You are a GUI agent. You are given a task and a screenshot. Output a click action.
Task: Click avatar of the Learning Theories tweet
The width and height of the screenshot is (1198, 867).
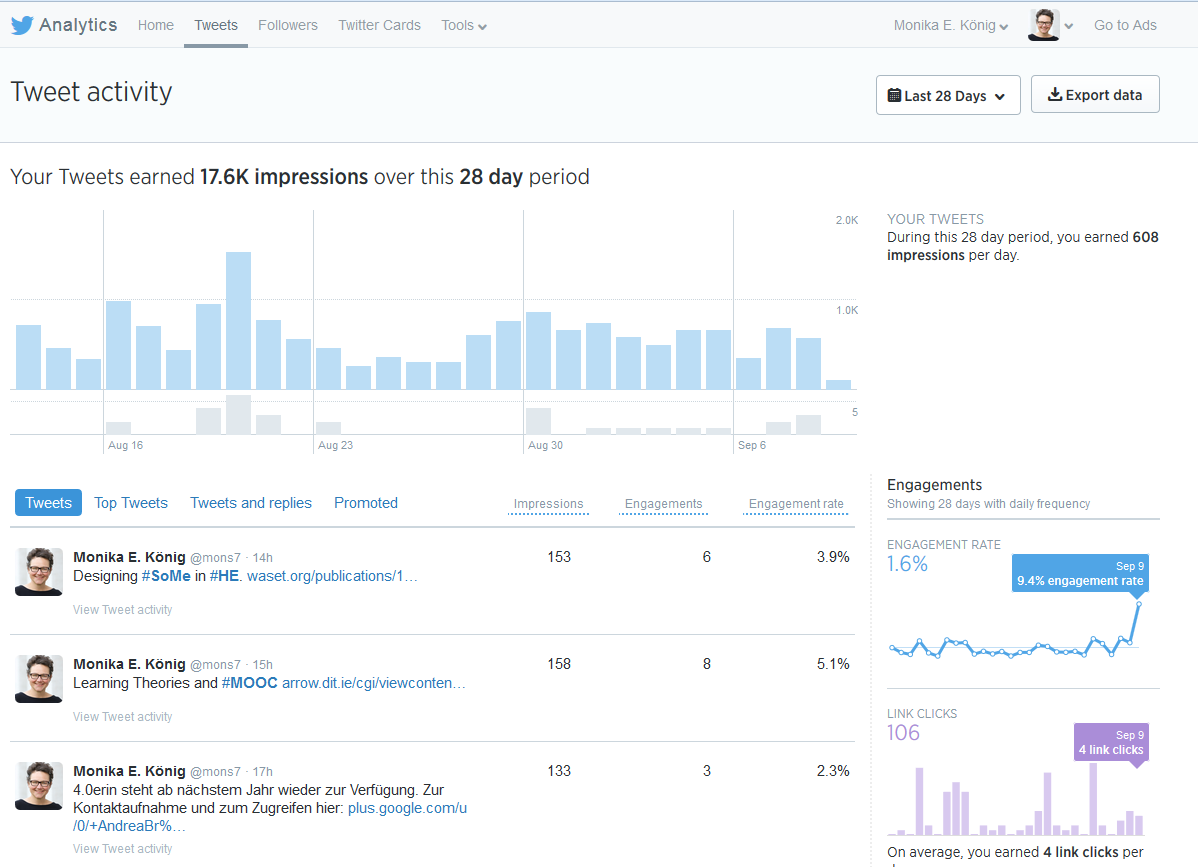click(x=39, y=679)
